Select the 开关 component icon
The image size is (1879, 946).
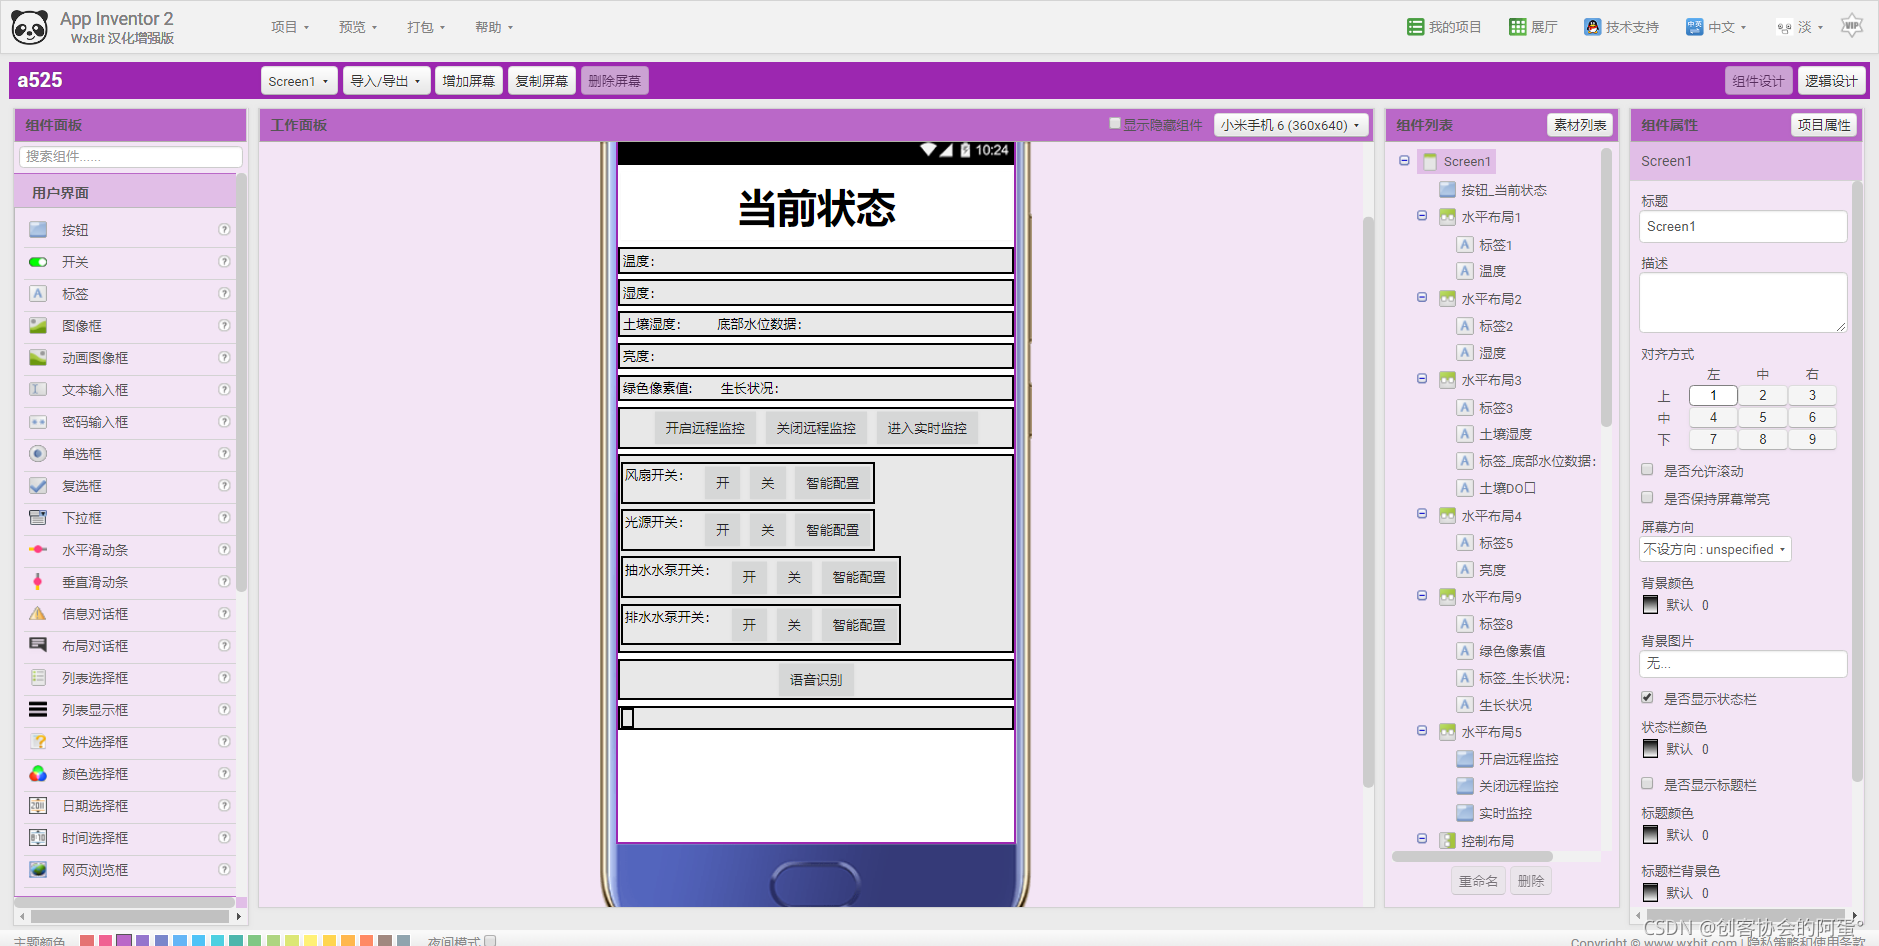pyautogui.click(x=37, y=261)
